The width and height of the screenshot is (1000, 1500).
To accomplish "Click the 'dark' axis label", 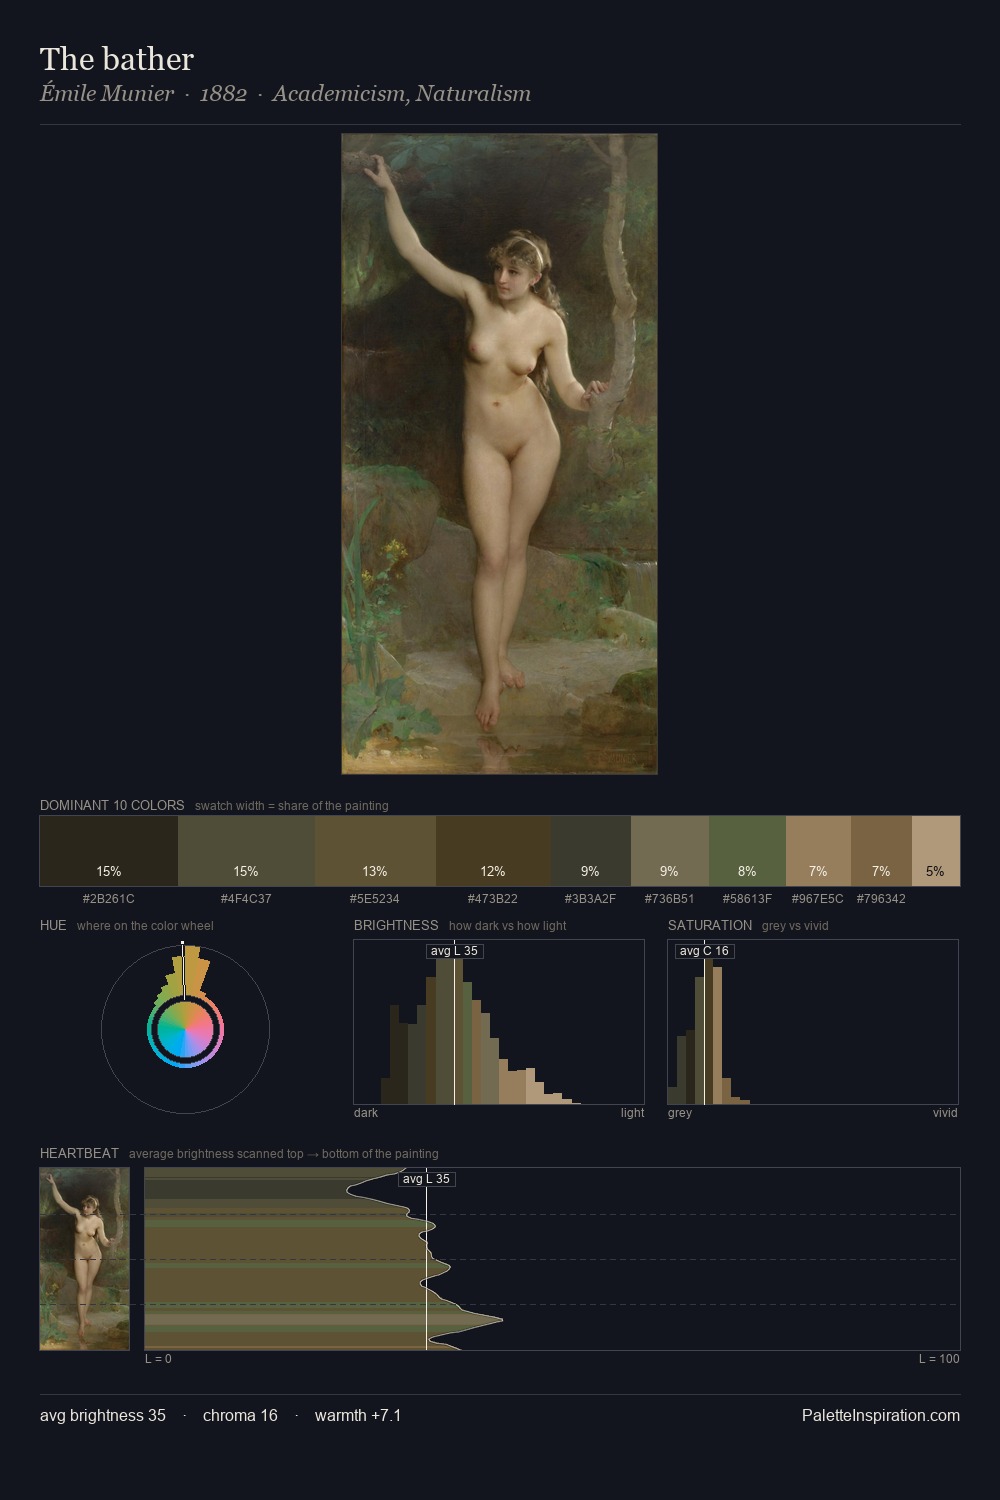I will 366,1113.
